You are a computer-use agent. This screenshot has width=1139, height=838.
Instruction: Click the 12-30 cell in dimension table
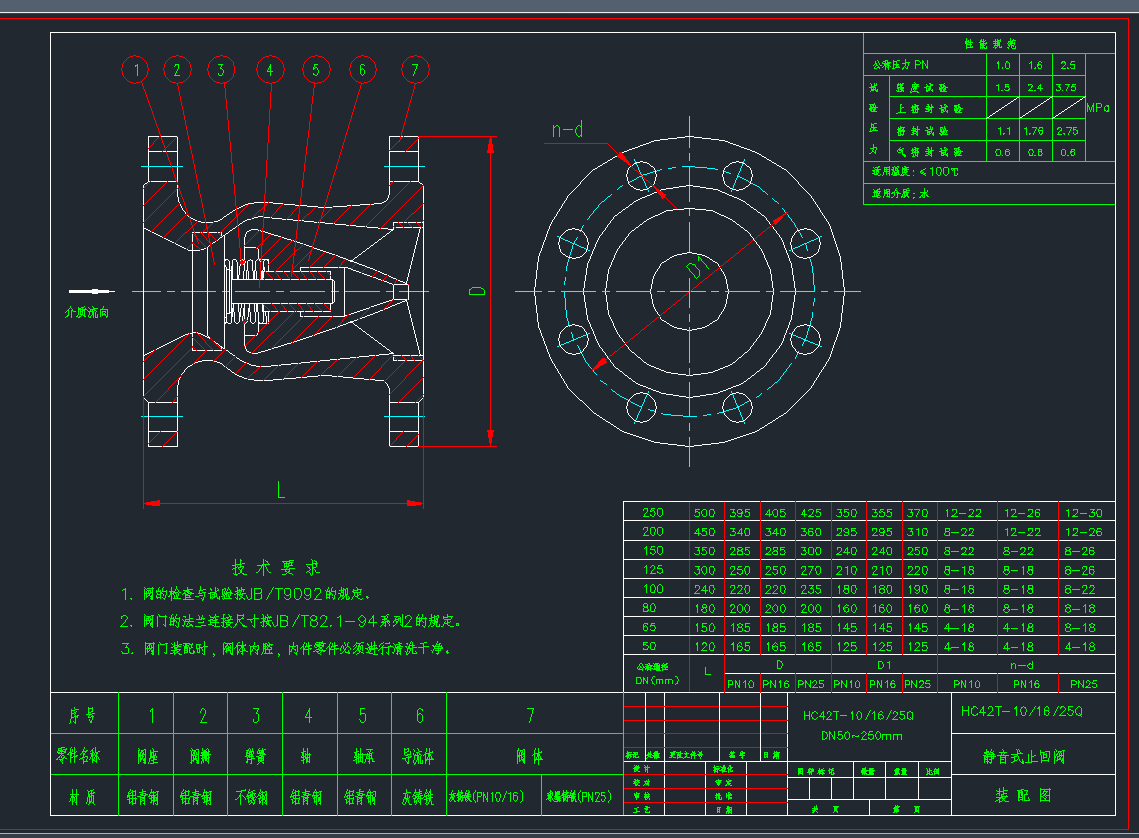(1084, 513)
